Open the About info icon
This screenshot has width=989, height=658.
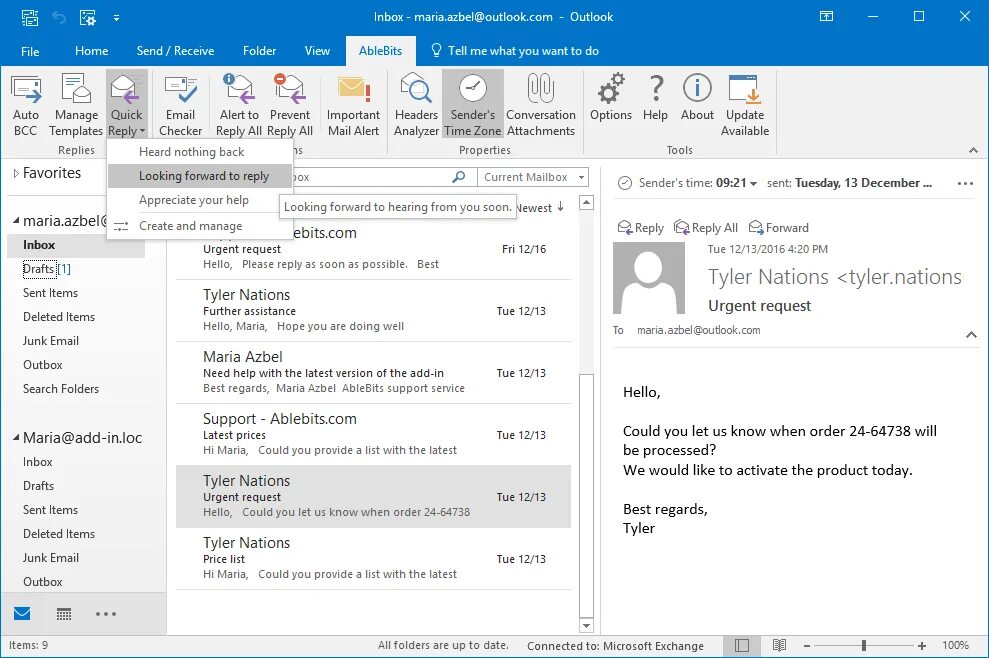click(x=697, y=98)
